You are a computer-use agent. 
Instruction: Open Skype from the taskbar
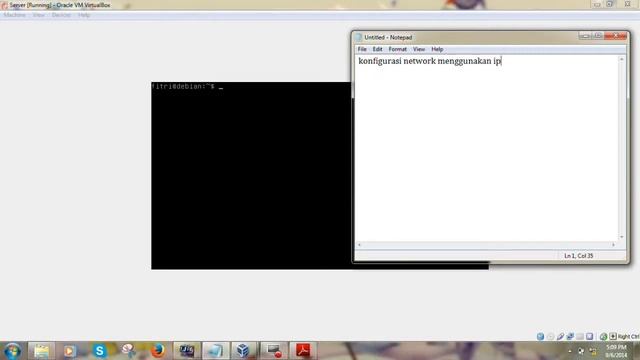[99, 351]
